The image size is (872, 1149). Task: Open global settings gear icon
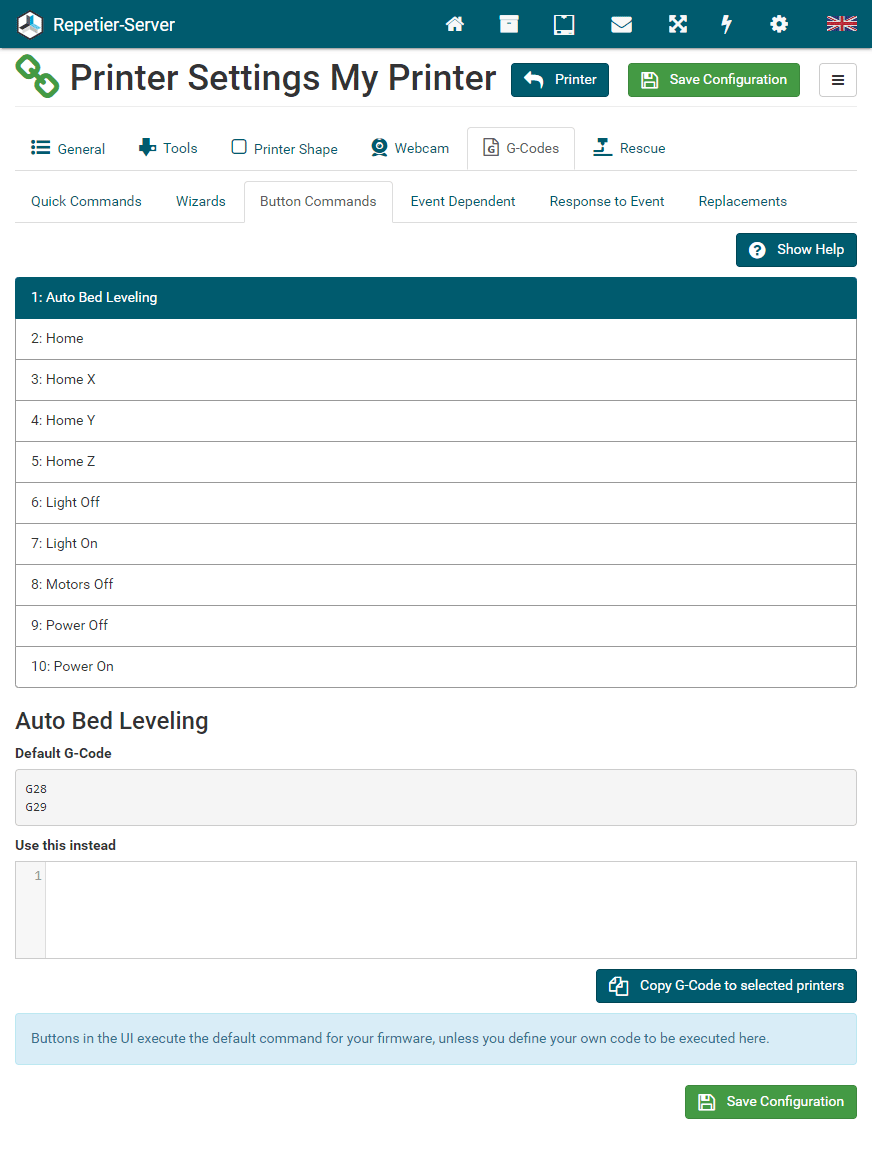point(778,24)
